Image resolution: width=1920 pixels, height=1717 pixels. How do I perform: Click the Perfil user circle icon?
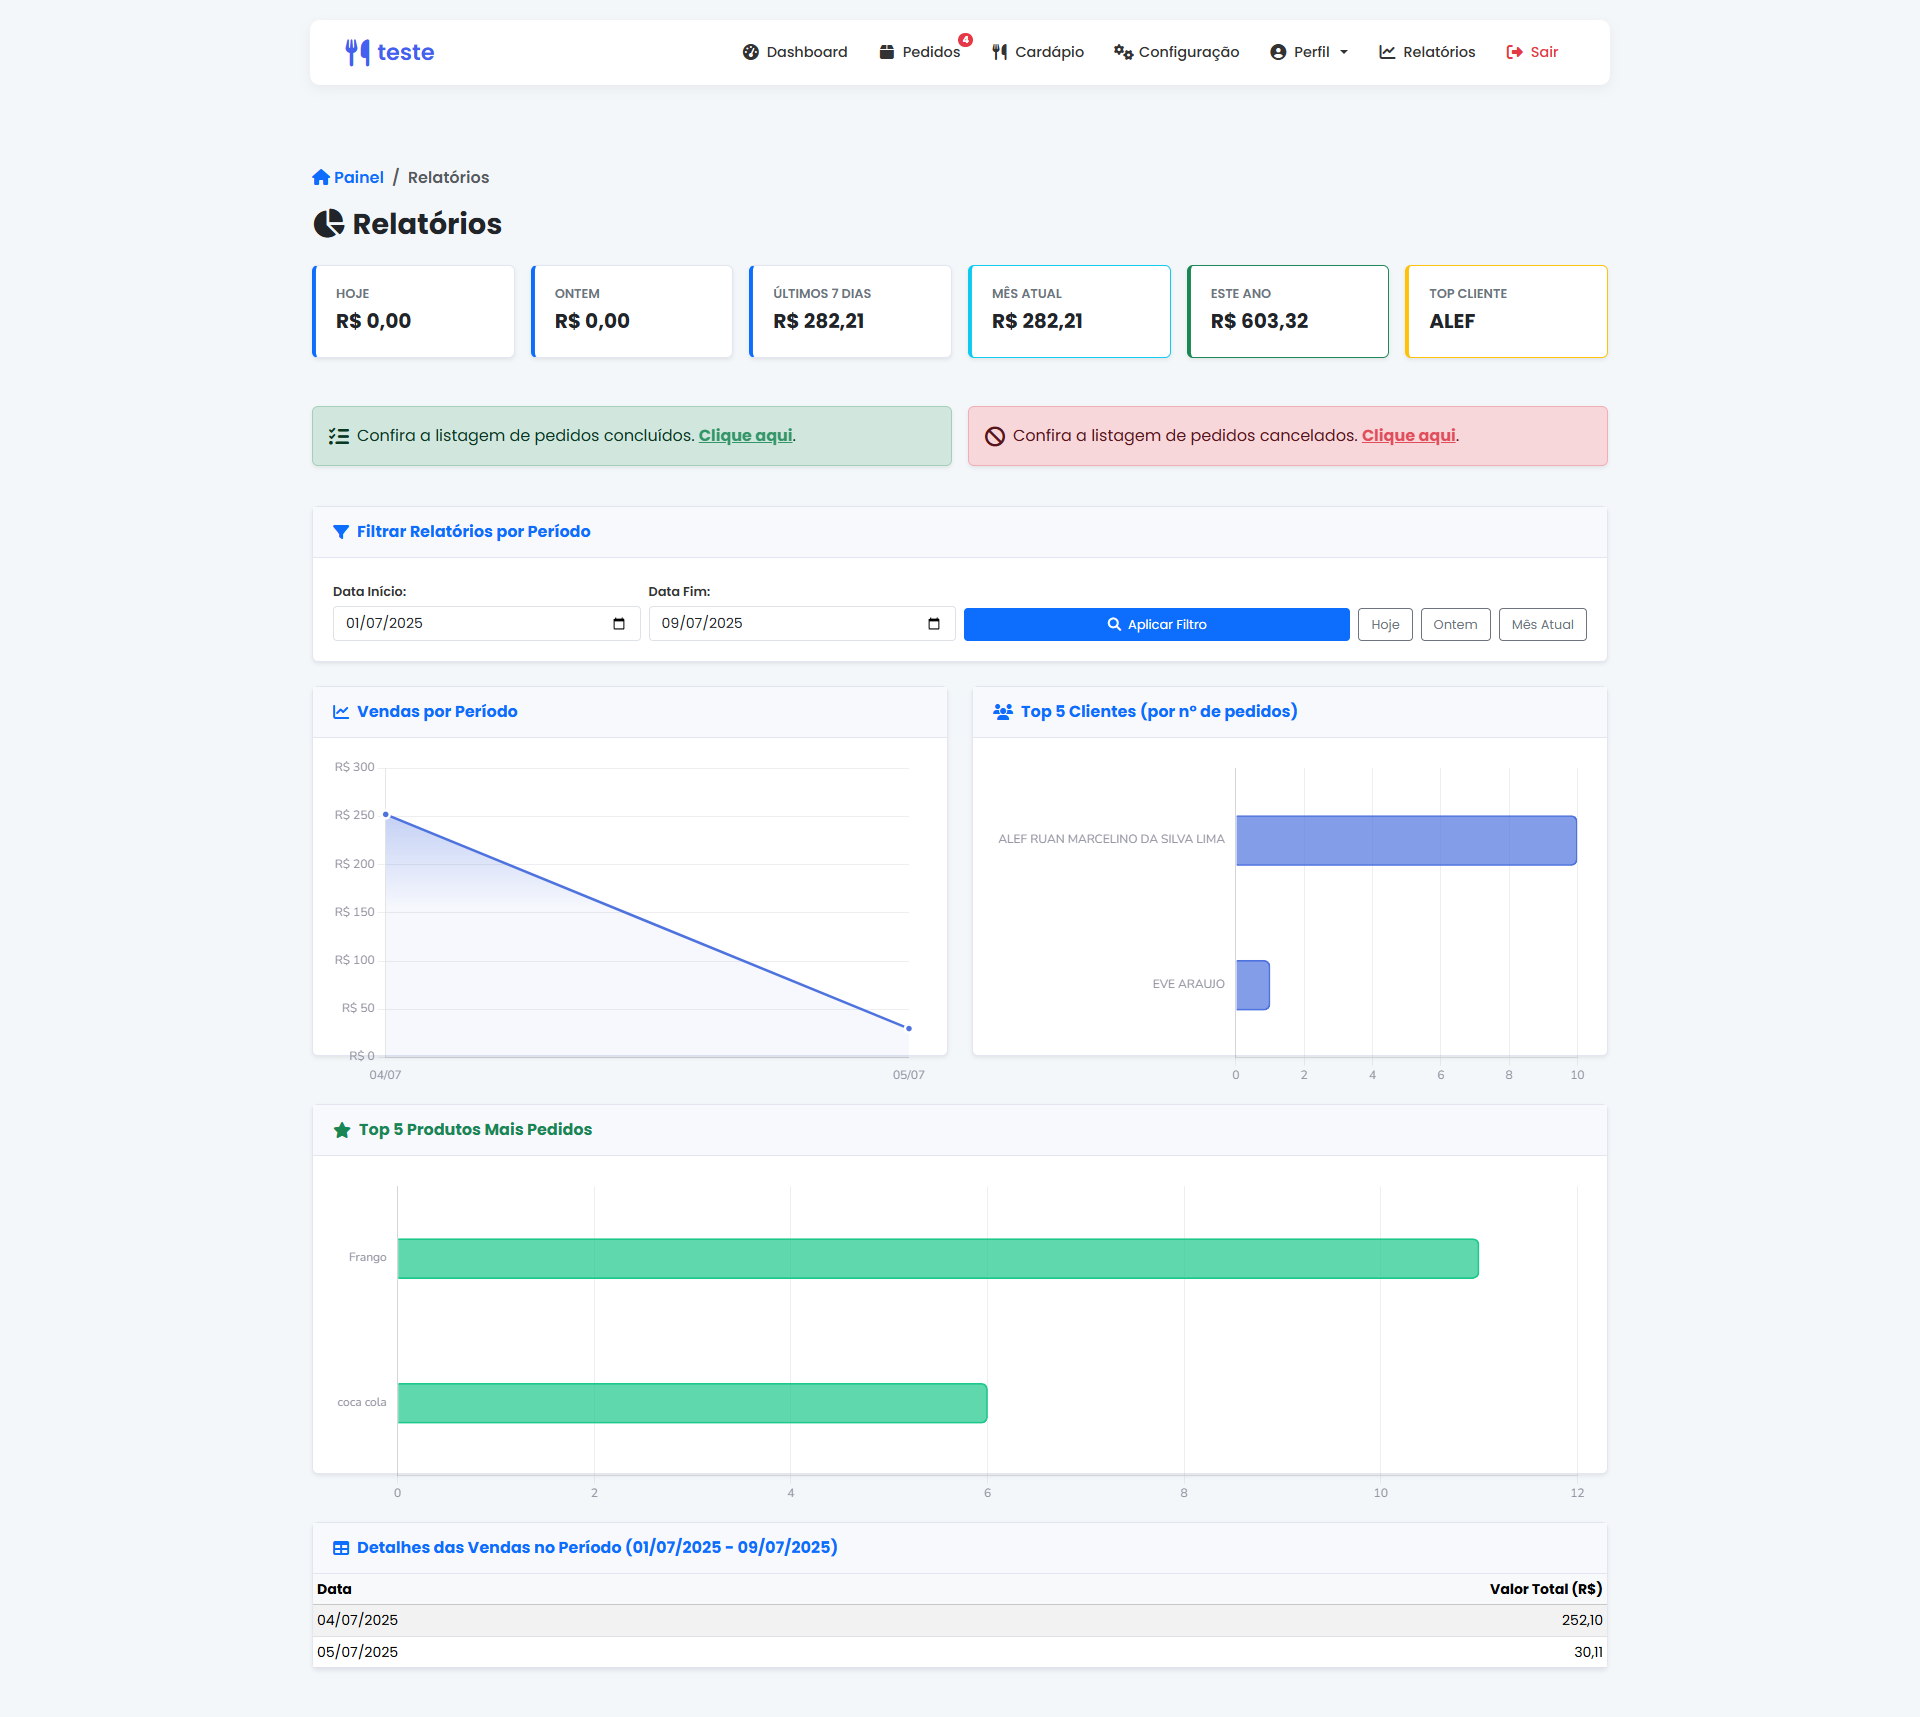point(1278,52)
